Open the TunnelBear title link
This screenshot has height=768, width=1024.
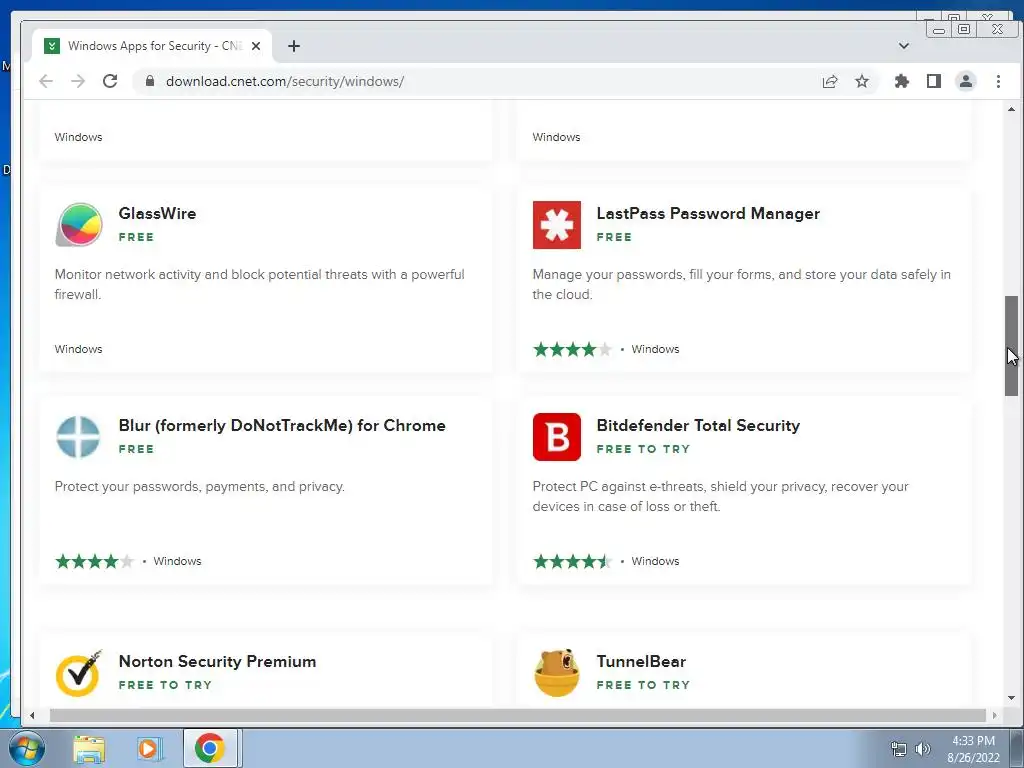(x=641, y=661)
